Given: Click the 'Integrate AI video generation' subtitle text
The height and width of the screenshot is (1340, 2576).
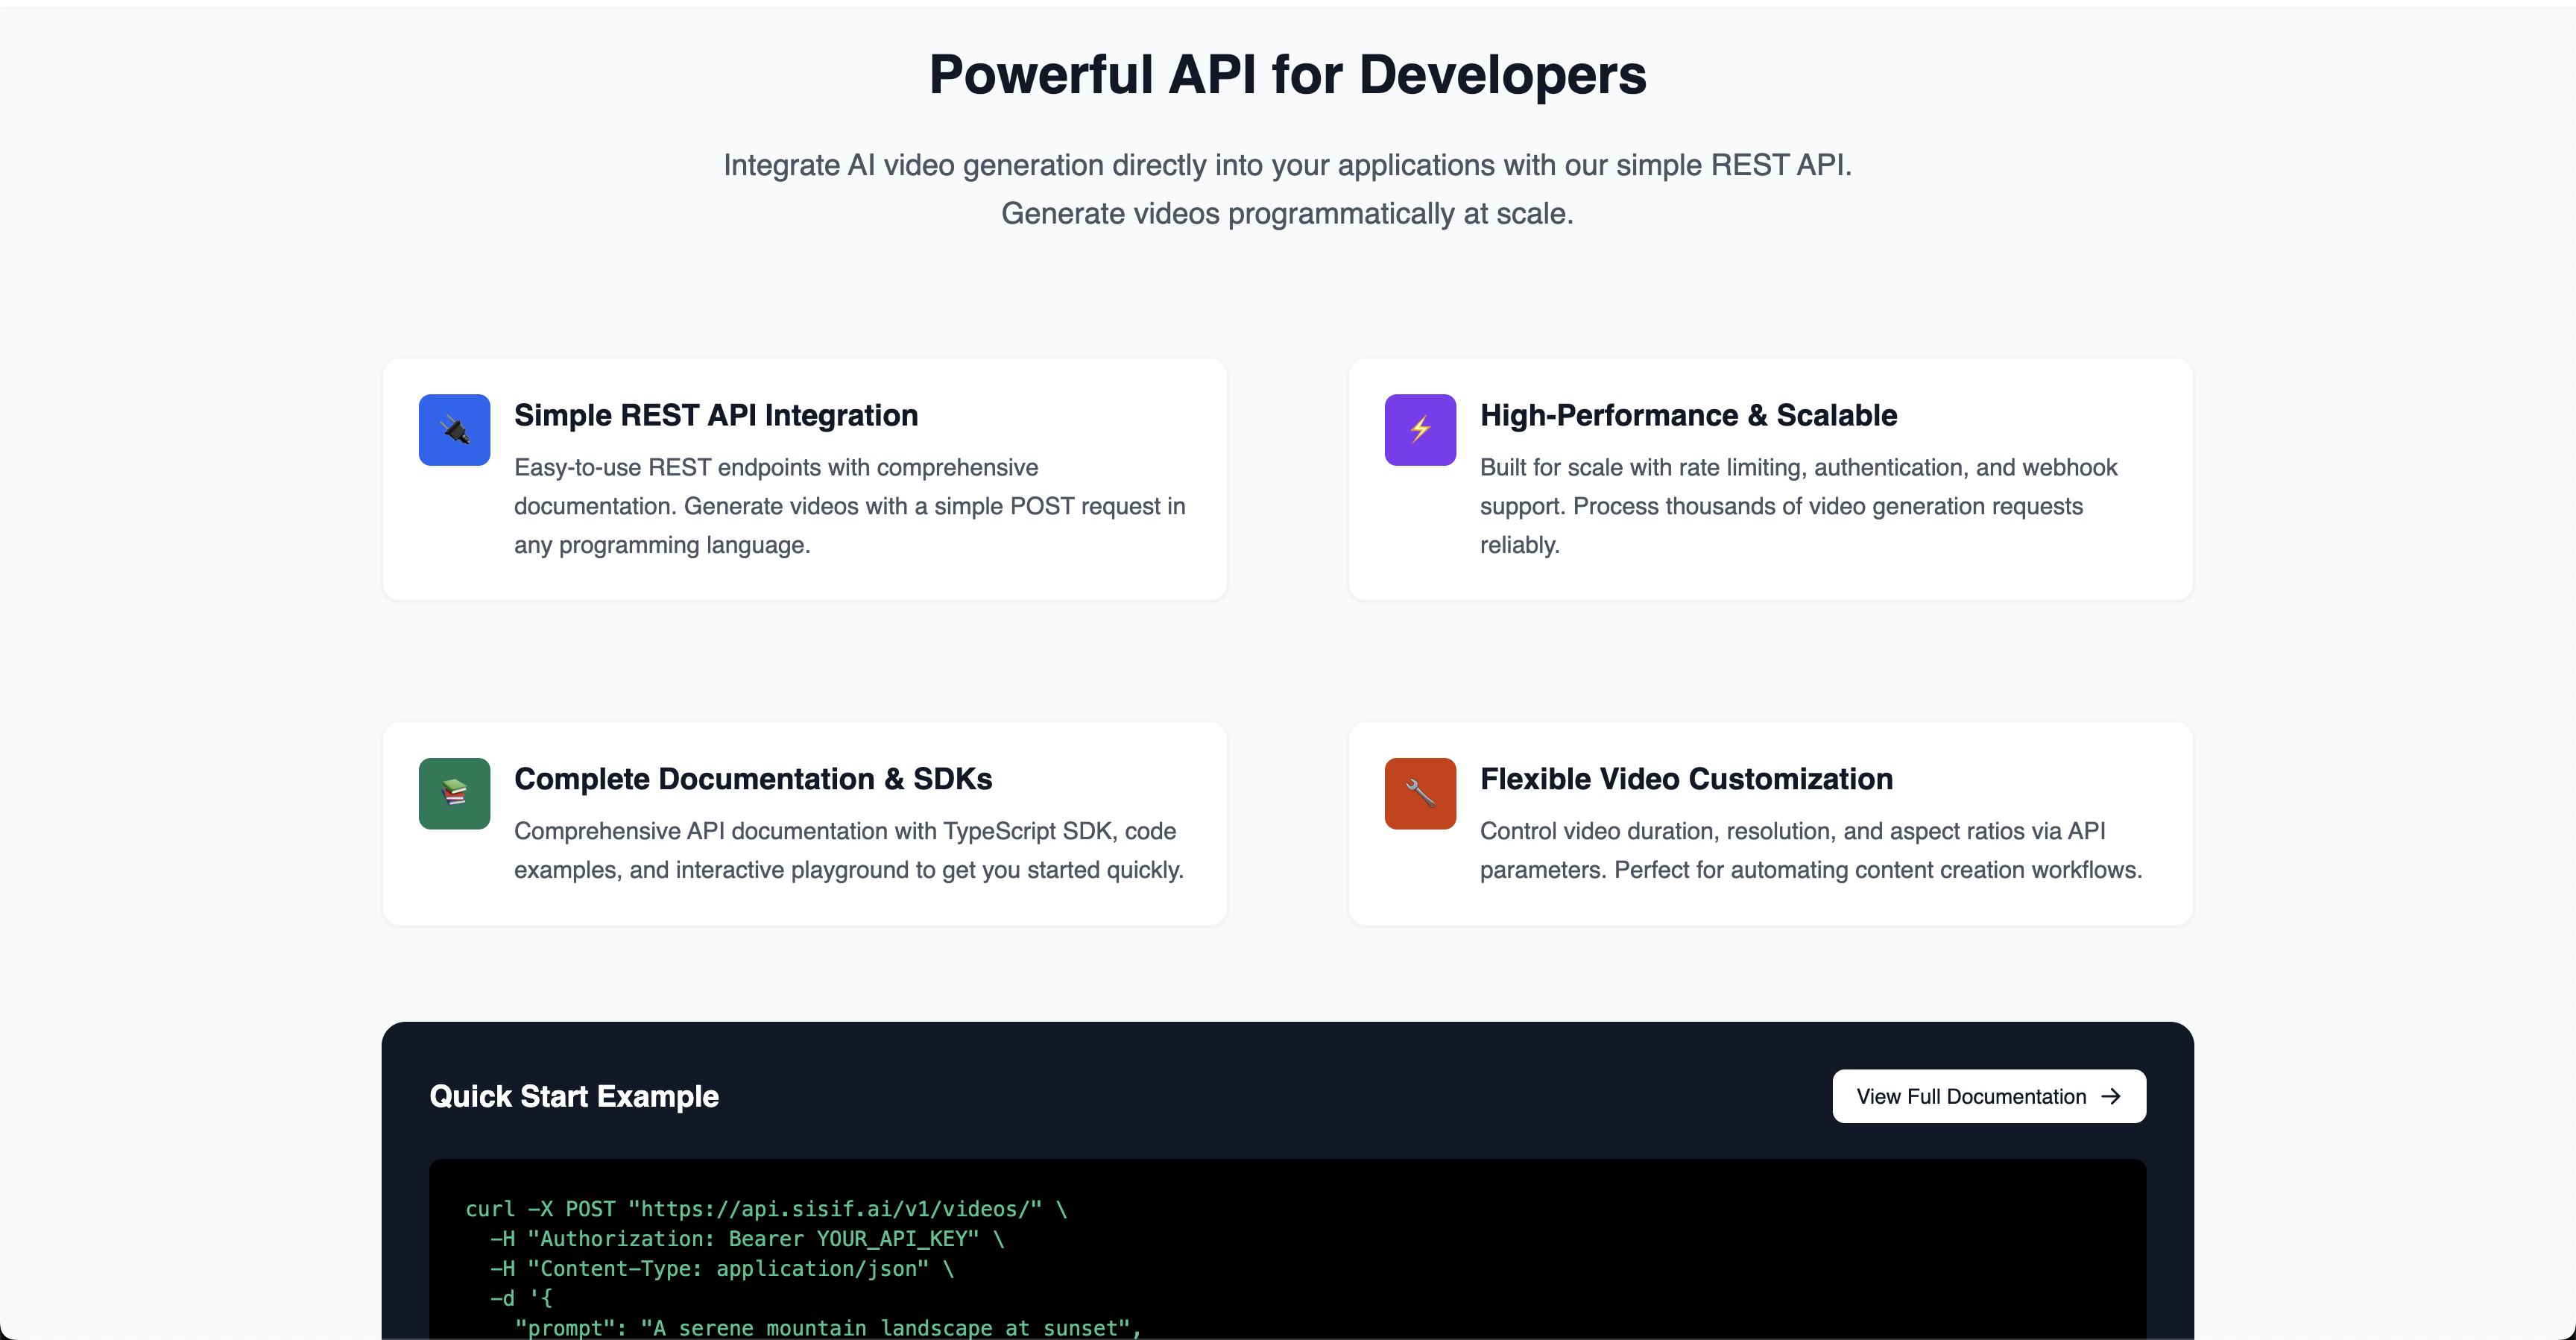Looking at the screenshot, I should tap(1288, 165).
